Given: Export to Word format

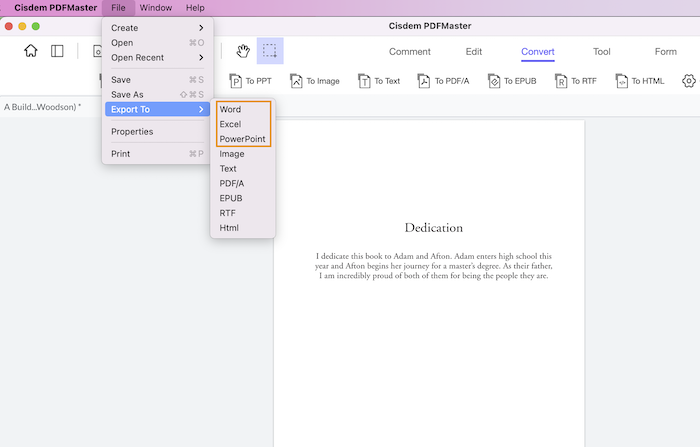Looking at the screenshot, I should (243, 109).
